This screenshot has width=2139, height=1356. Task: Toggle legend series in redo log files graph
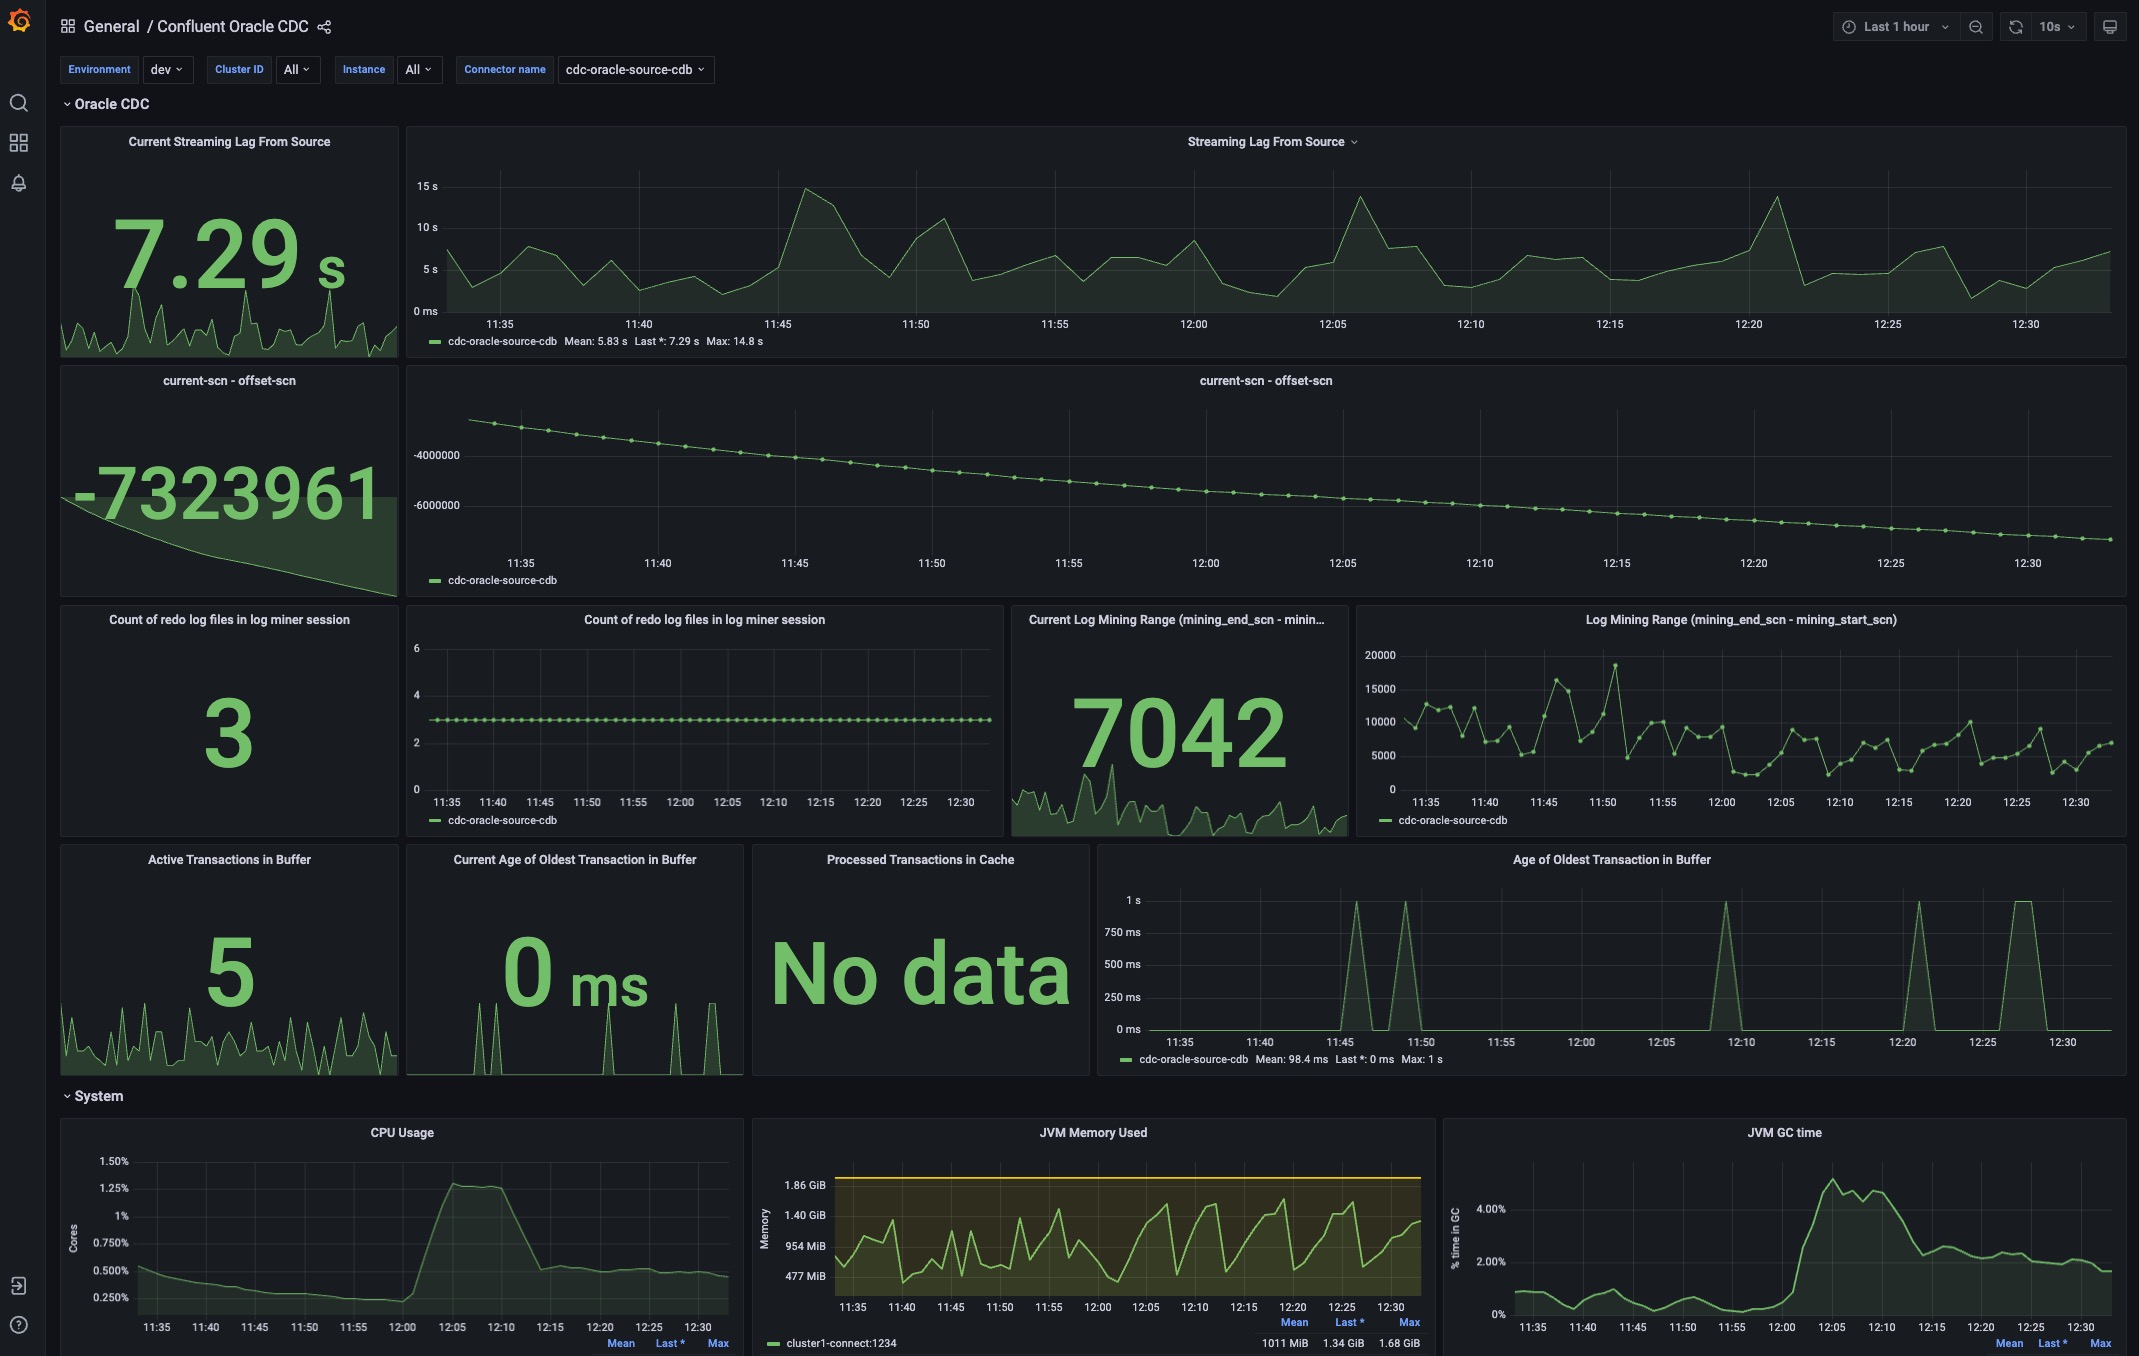click(x=502, y=821)
